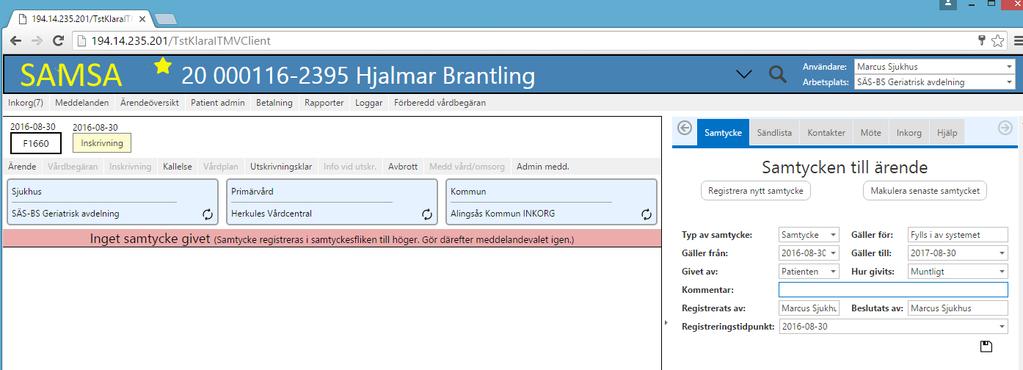Click the Gäller för field
Image resolution: width=1023 pixels, height=370 pixels.
point(957,234)
